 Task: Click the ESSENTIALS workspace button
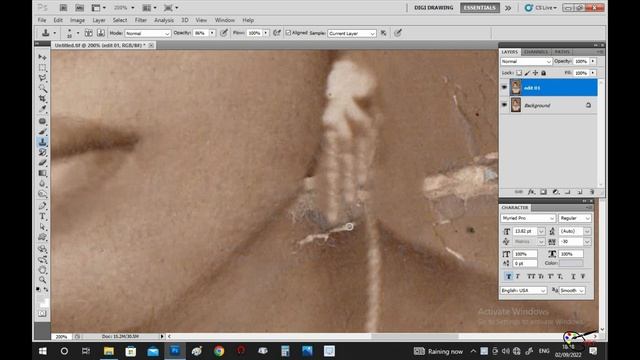pyautogui.click(x=480, y=8)
